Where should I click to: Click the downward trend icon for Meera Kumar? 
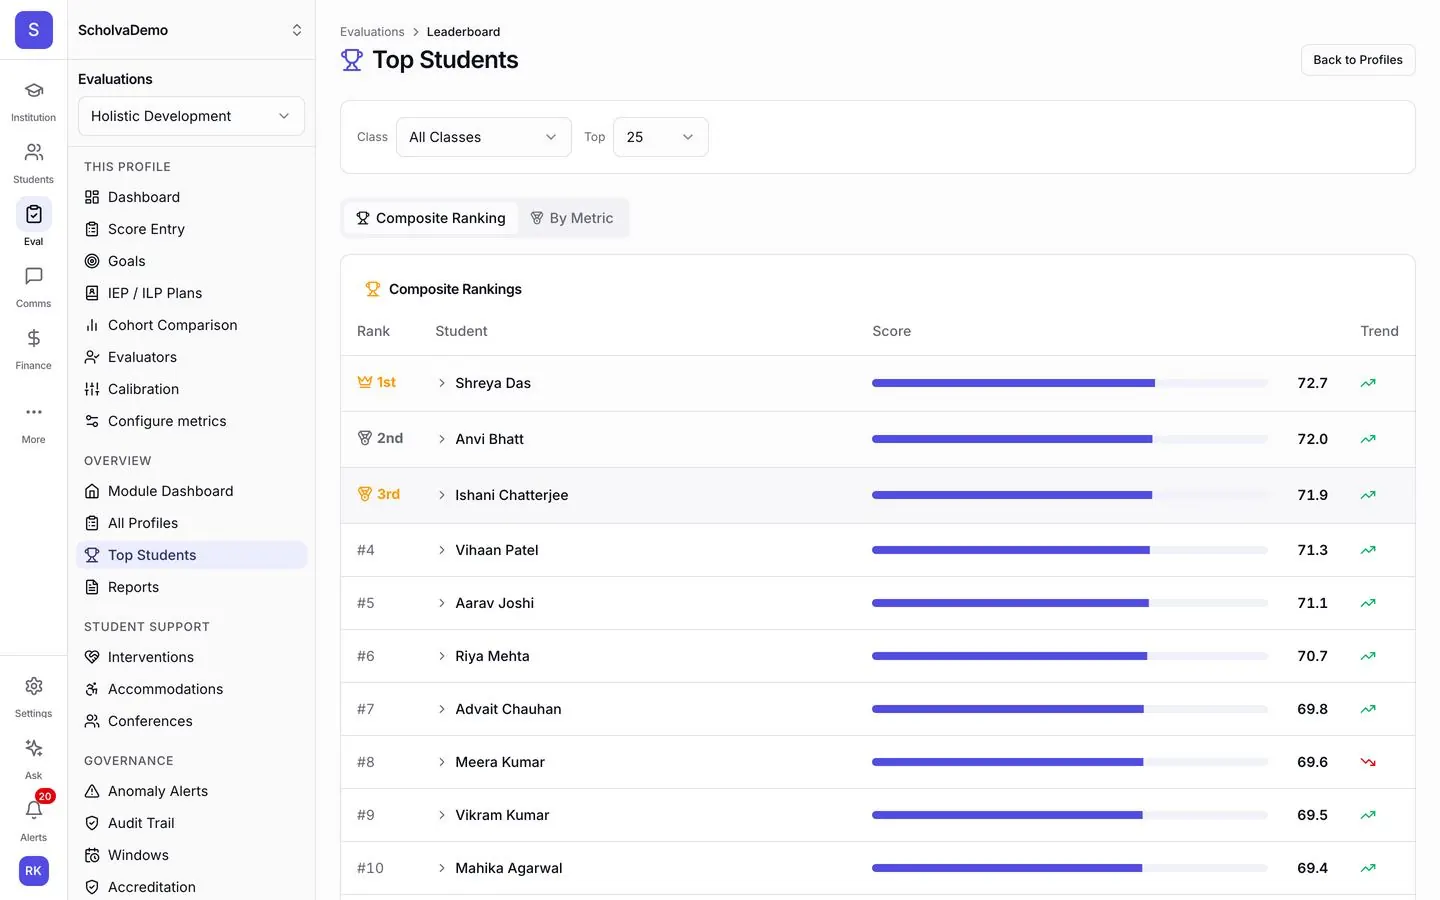pyautogui.click(x=1368, y=762)
